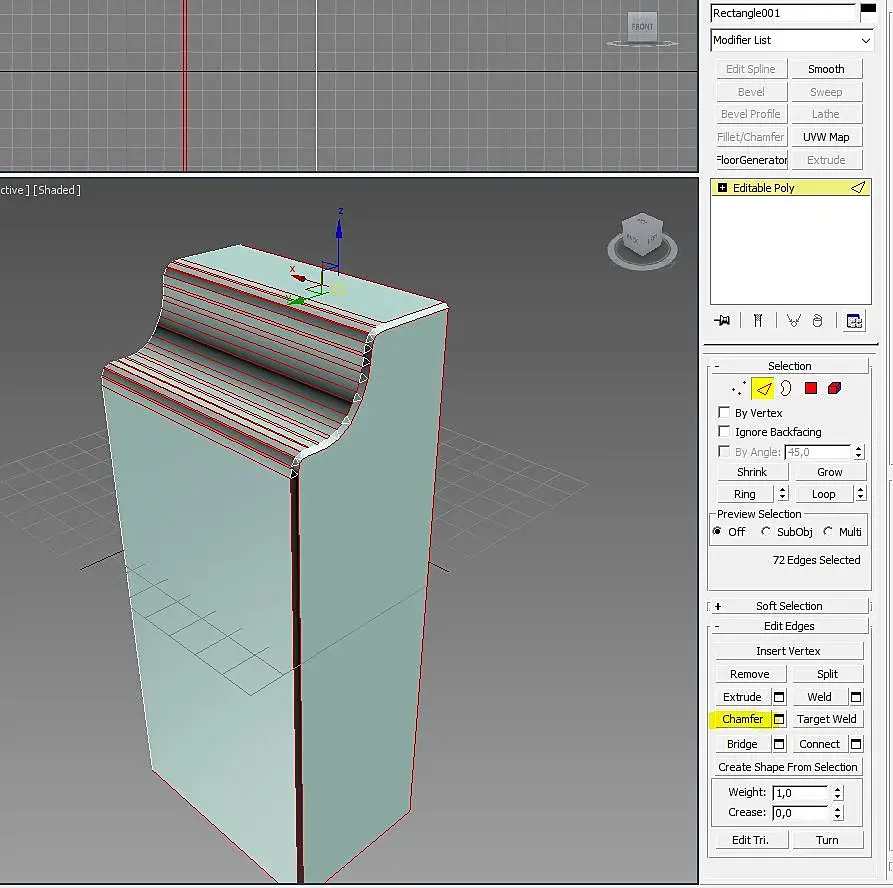The image size is (893, 888).
Task: Adjust the Crease spinner arrows
Action: (x=837, y=813)
